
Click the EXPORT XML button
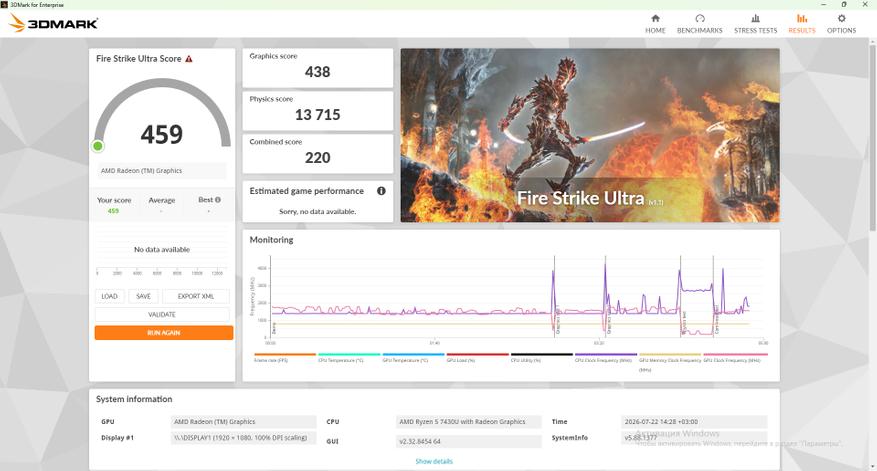click(x=196, y=296)
